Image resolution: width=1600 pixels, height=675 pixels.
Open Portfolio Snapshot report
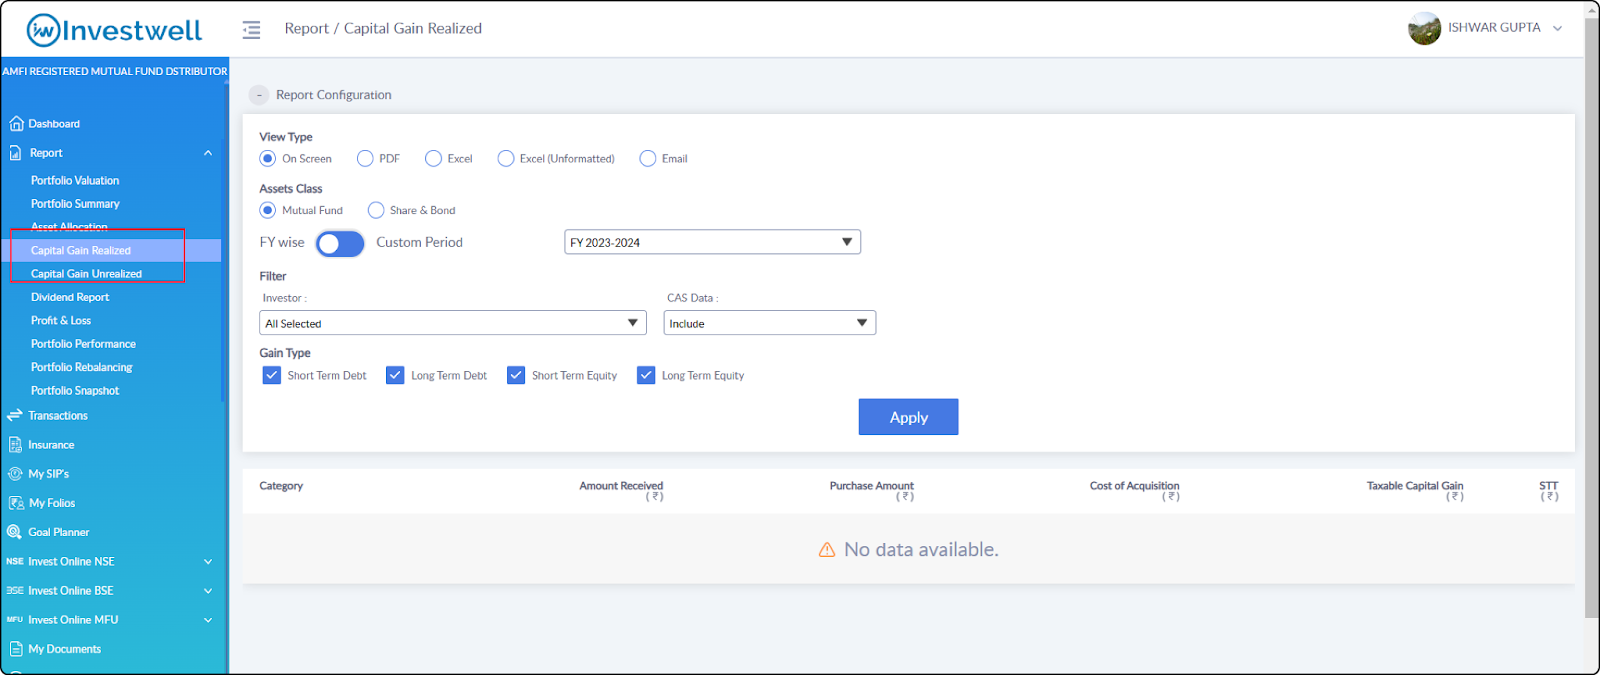(x=75, y=391)
